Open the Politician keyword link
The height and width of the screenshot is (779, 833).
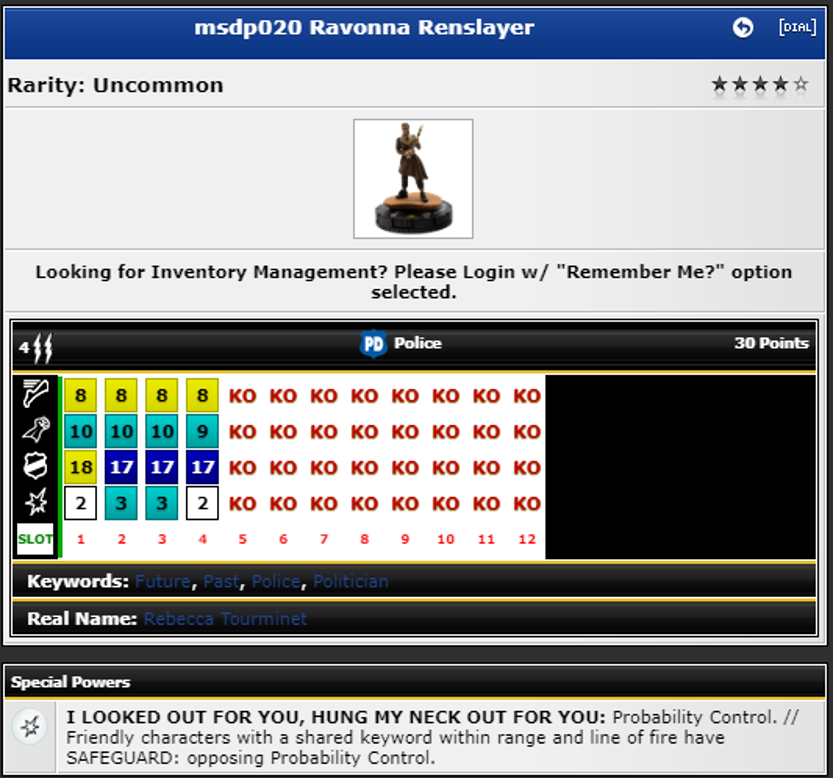coord(351,581)
